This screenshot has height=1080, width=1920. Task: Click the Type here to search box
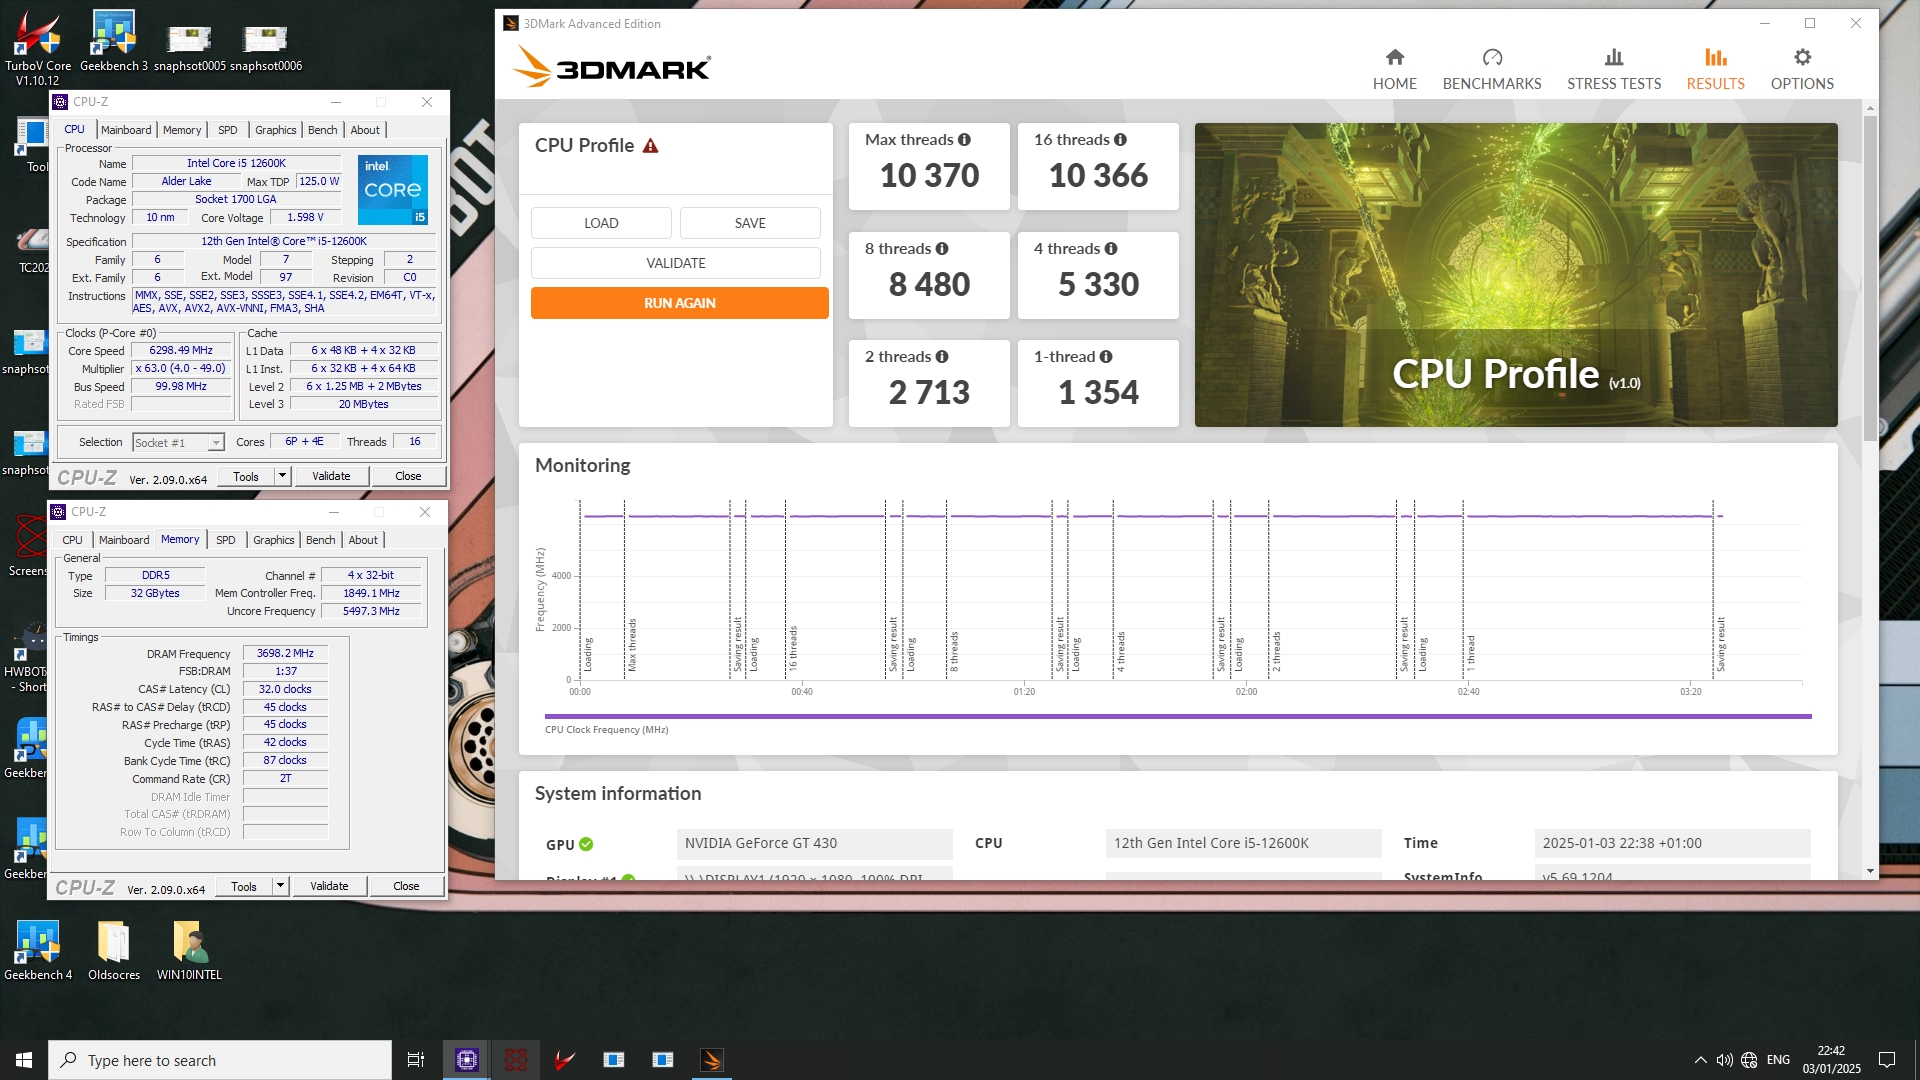pos(220,1060)
